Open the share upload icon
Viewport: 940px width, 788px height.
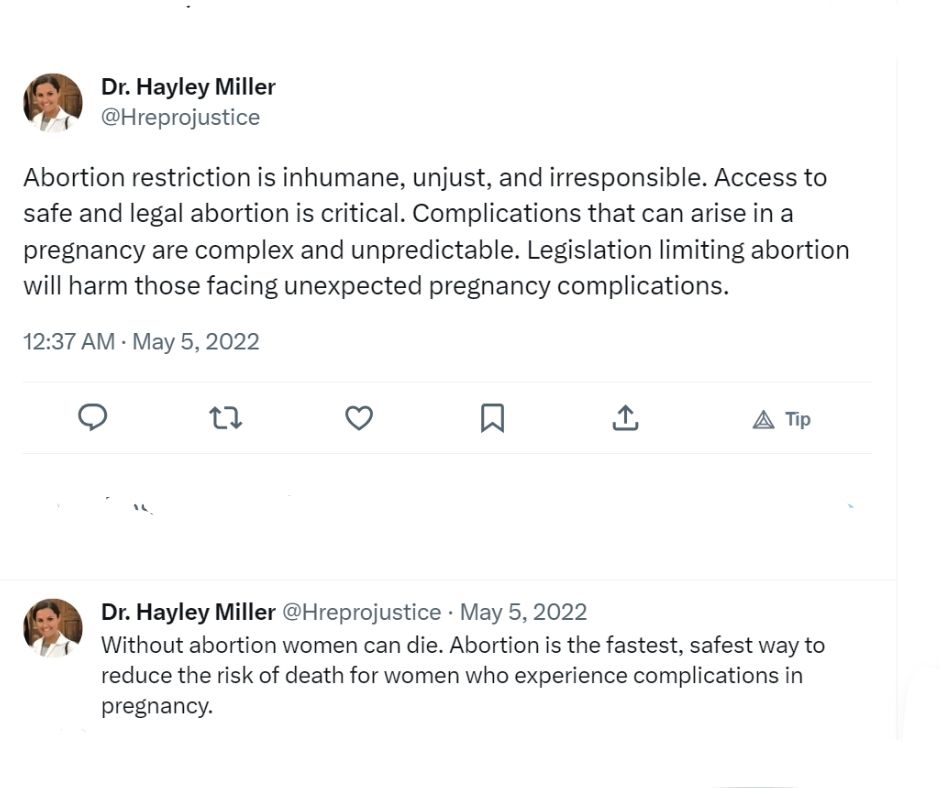tap(625, 418)
